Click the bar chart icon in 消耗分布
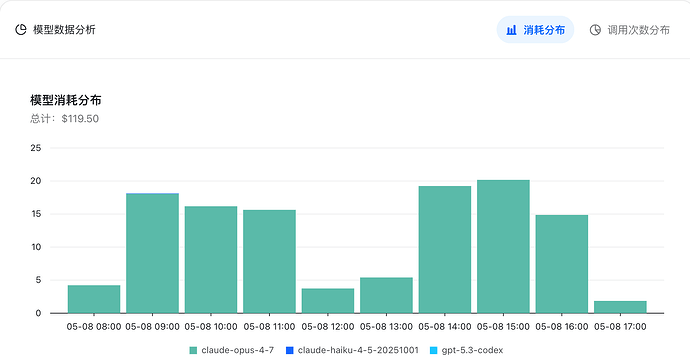This screenshot has width=690, height=364. click(x=511, y=30)
